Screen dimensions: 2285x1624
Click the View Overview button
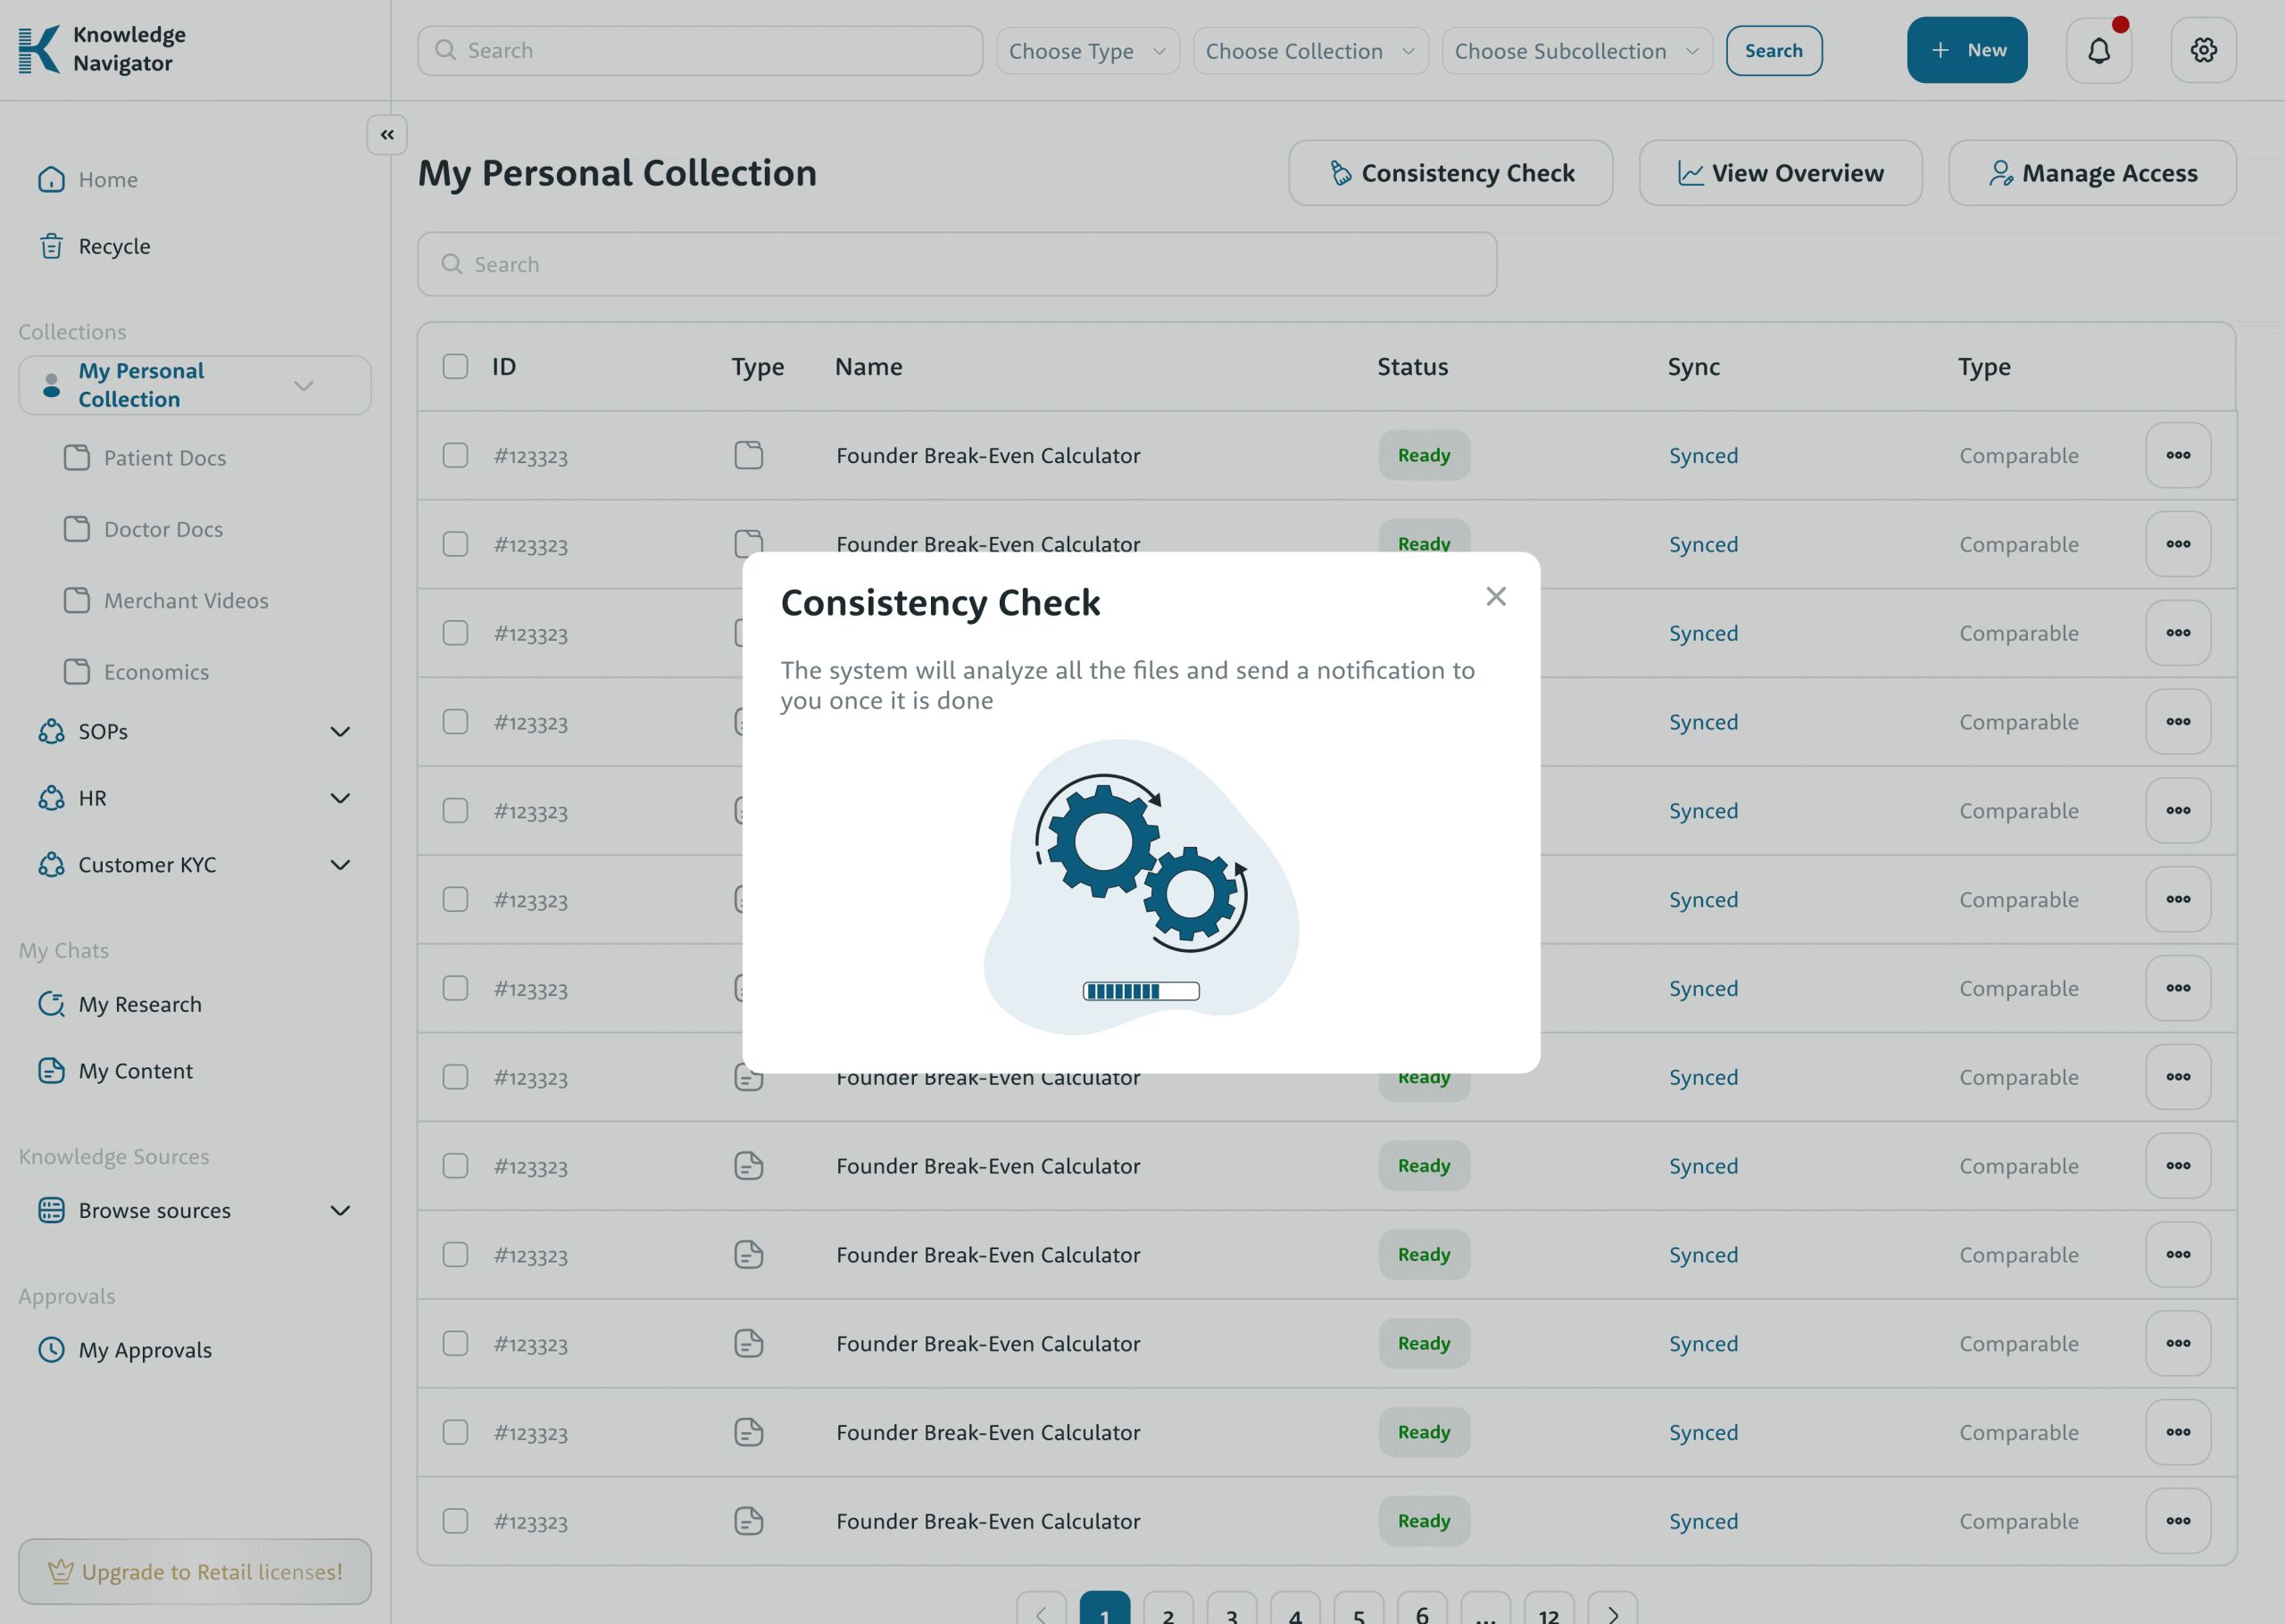[x=1779, y=173]
